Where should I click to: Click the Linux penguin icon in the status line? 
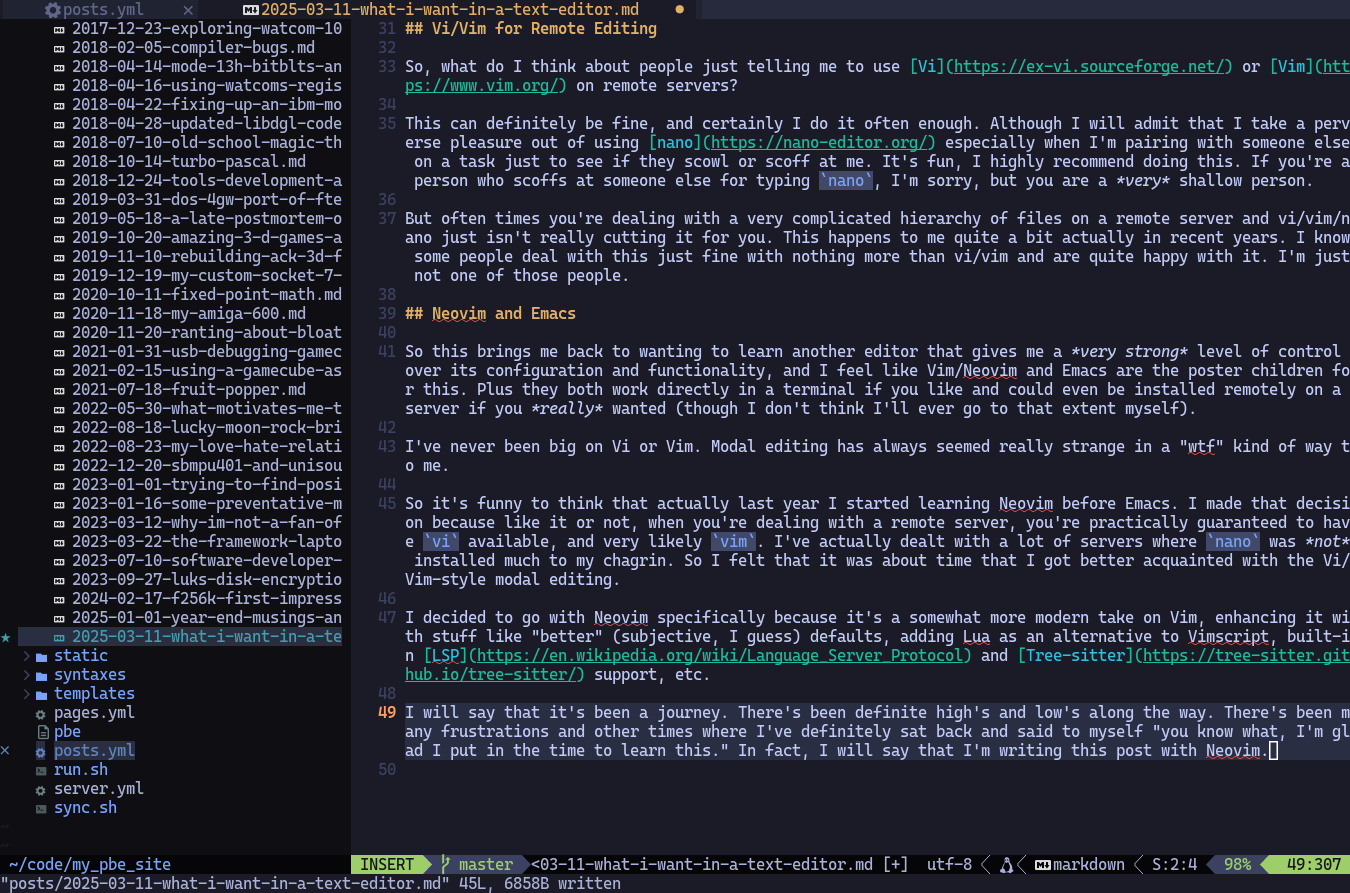(1007, 865)
